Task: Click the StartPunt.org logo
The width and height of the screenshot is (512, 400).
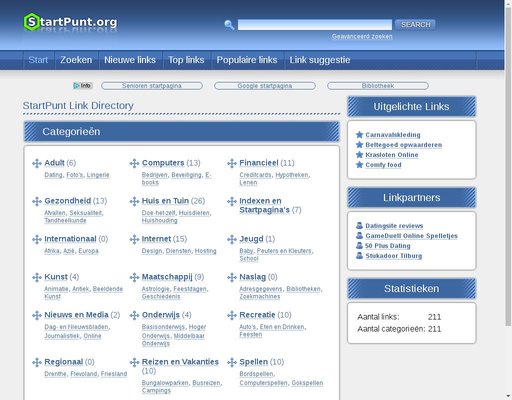Action: [x=70, y=22]
